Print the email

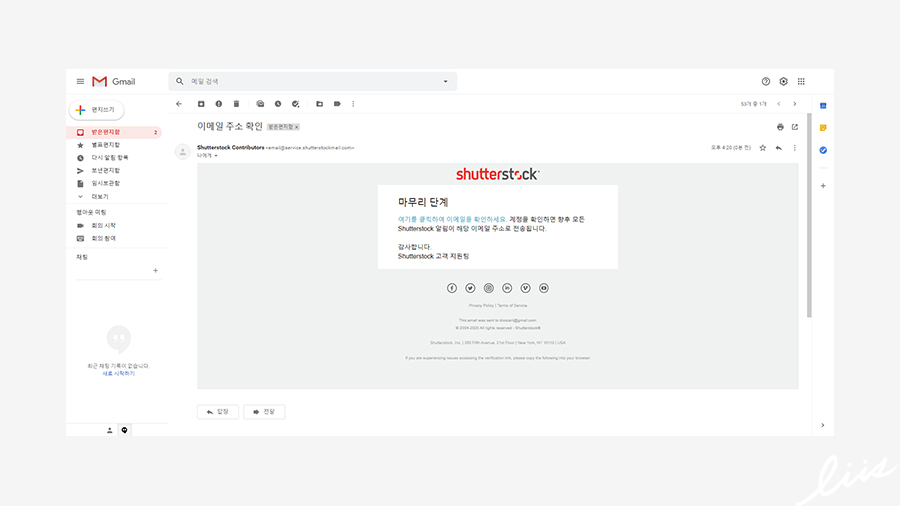pyautogui.click(x=780, y=127)
